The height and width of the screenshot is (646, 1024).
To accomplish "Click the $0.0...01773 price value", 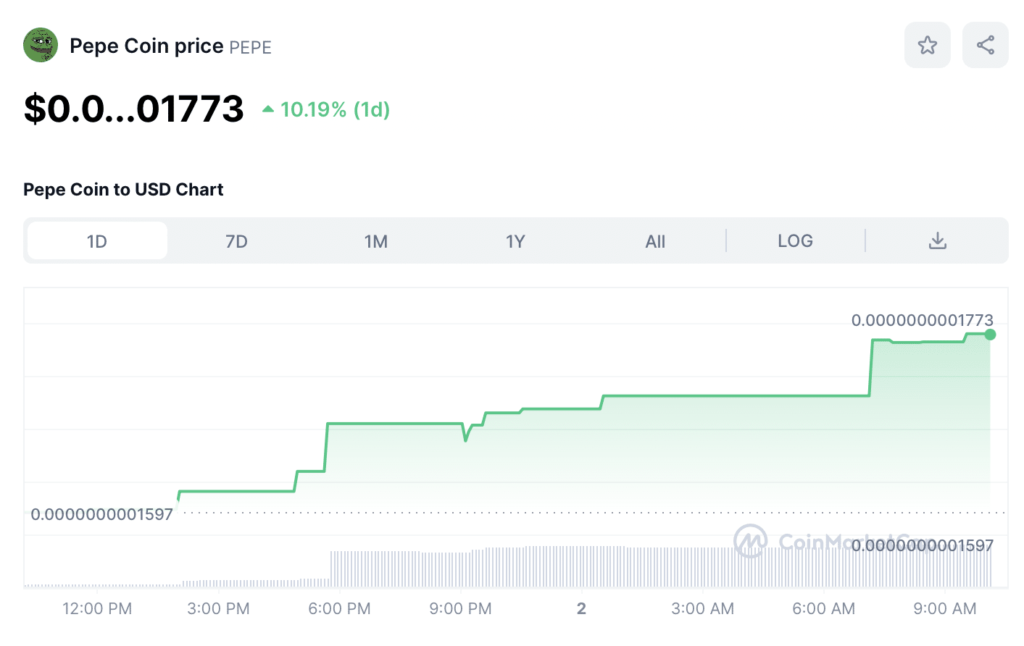I will [x=134, y=108].
